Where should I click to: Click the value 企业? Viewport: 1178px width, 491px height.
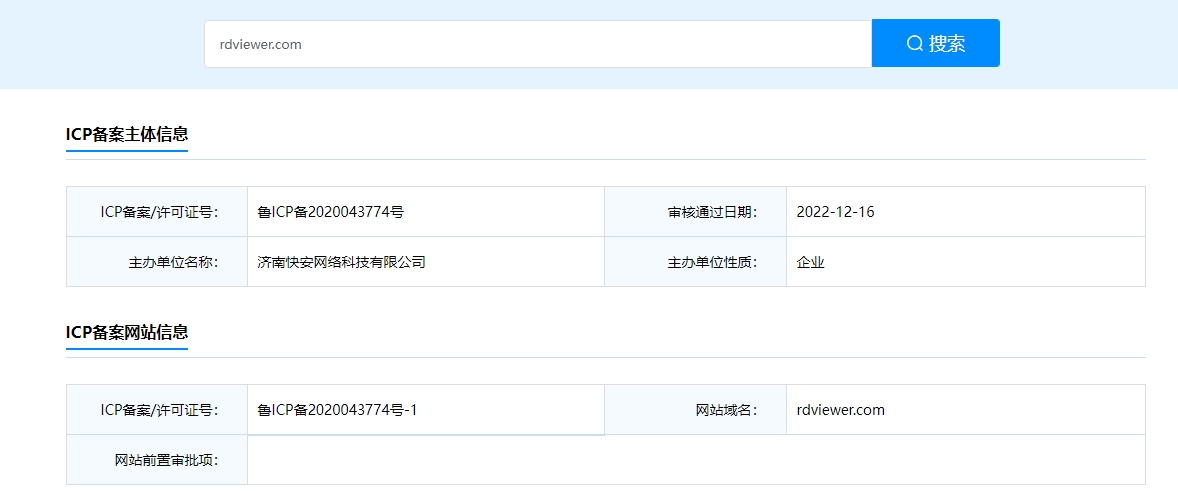811,262
